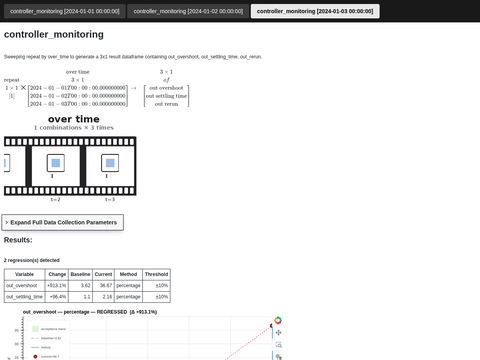The height and width of the screenshot is (360, 480).
Task: Click 'percentage' in the out_settling_time row
Action: click(x=128, y=297)
